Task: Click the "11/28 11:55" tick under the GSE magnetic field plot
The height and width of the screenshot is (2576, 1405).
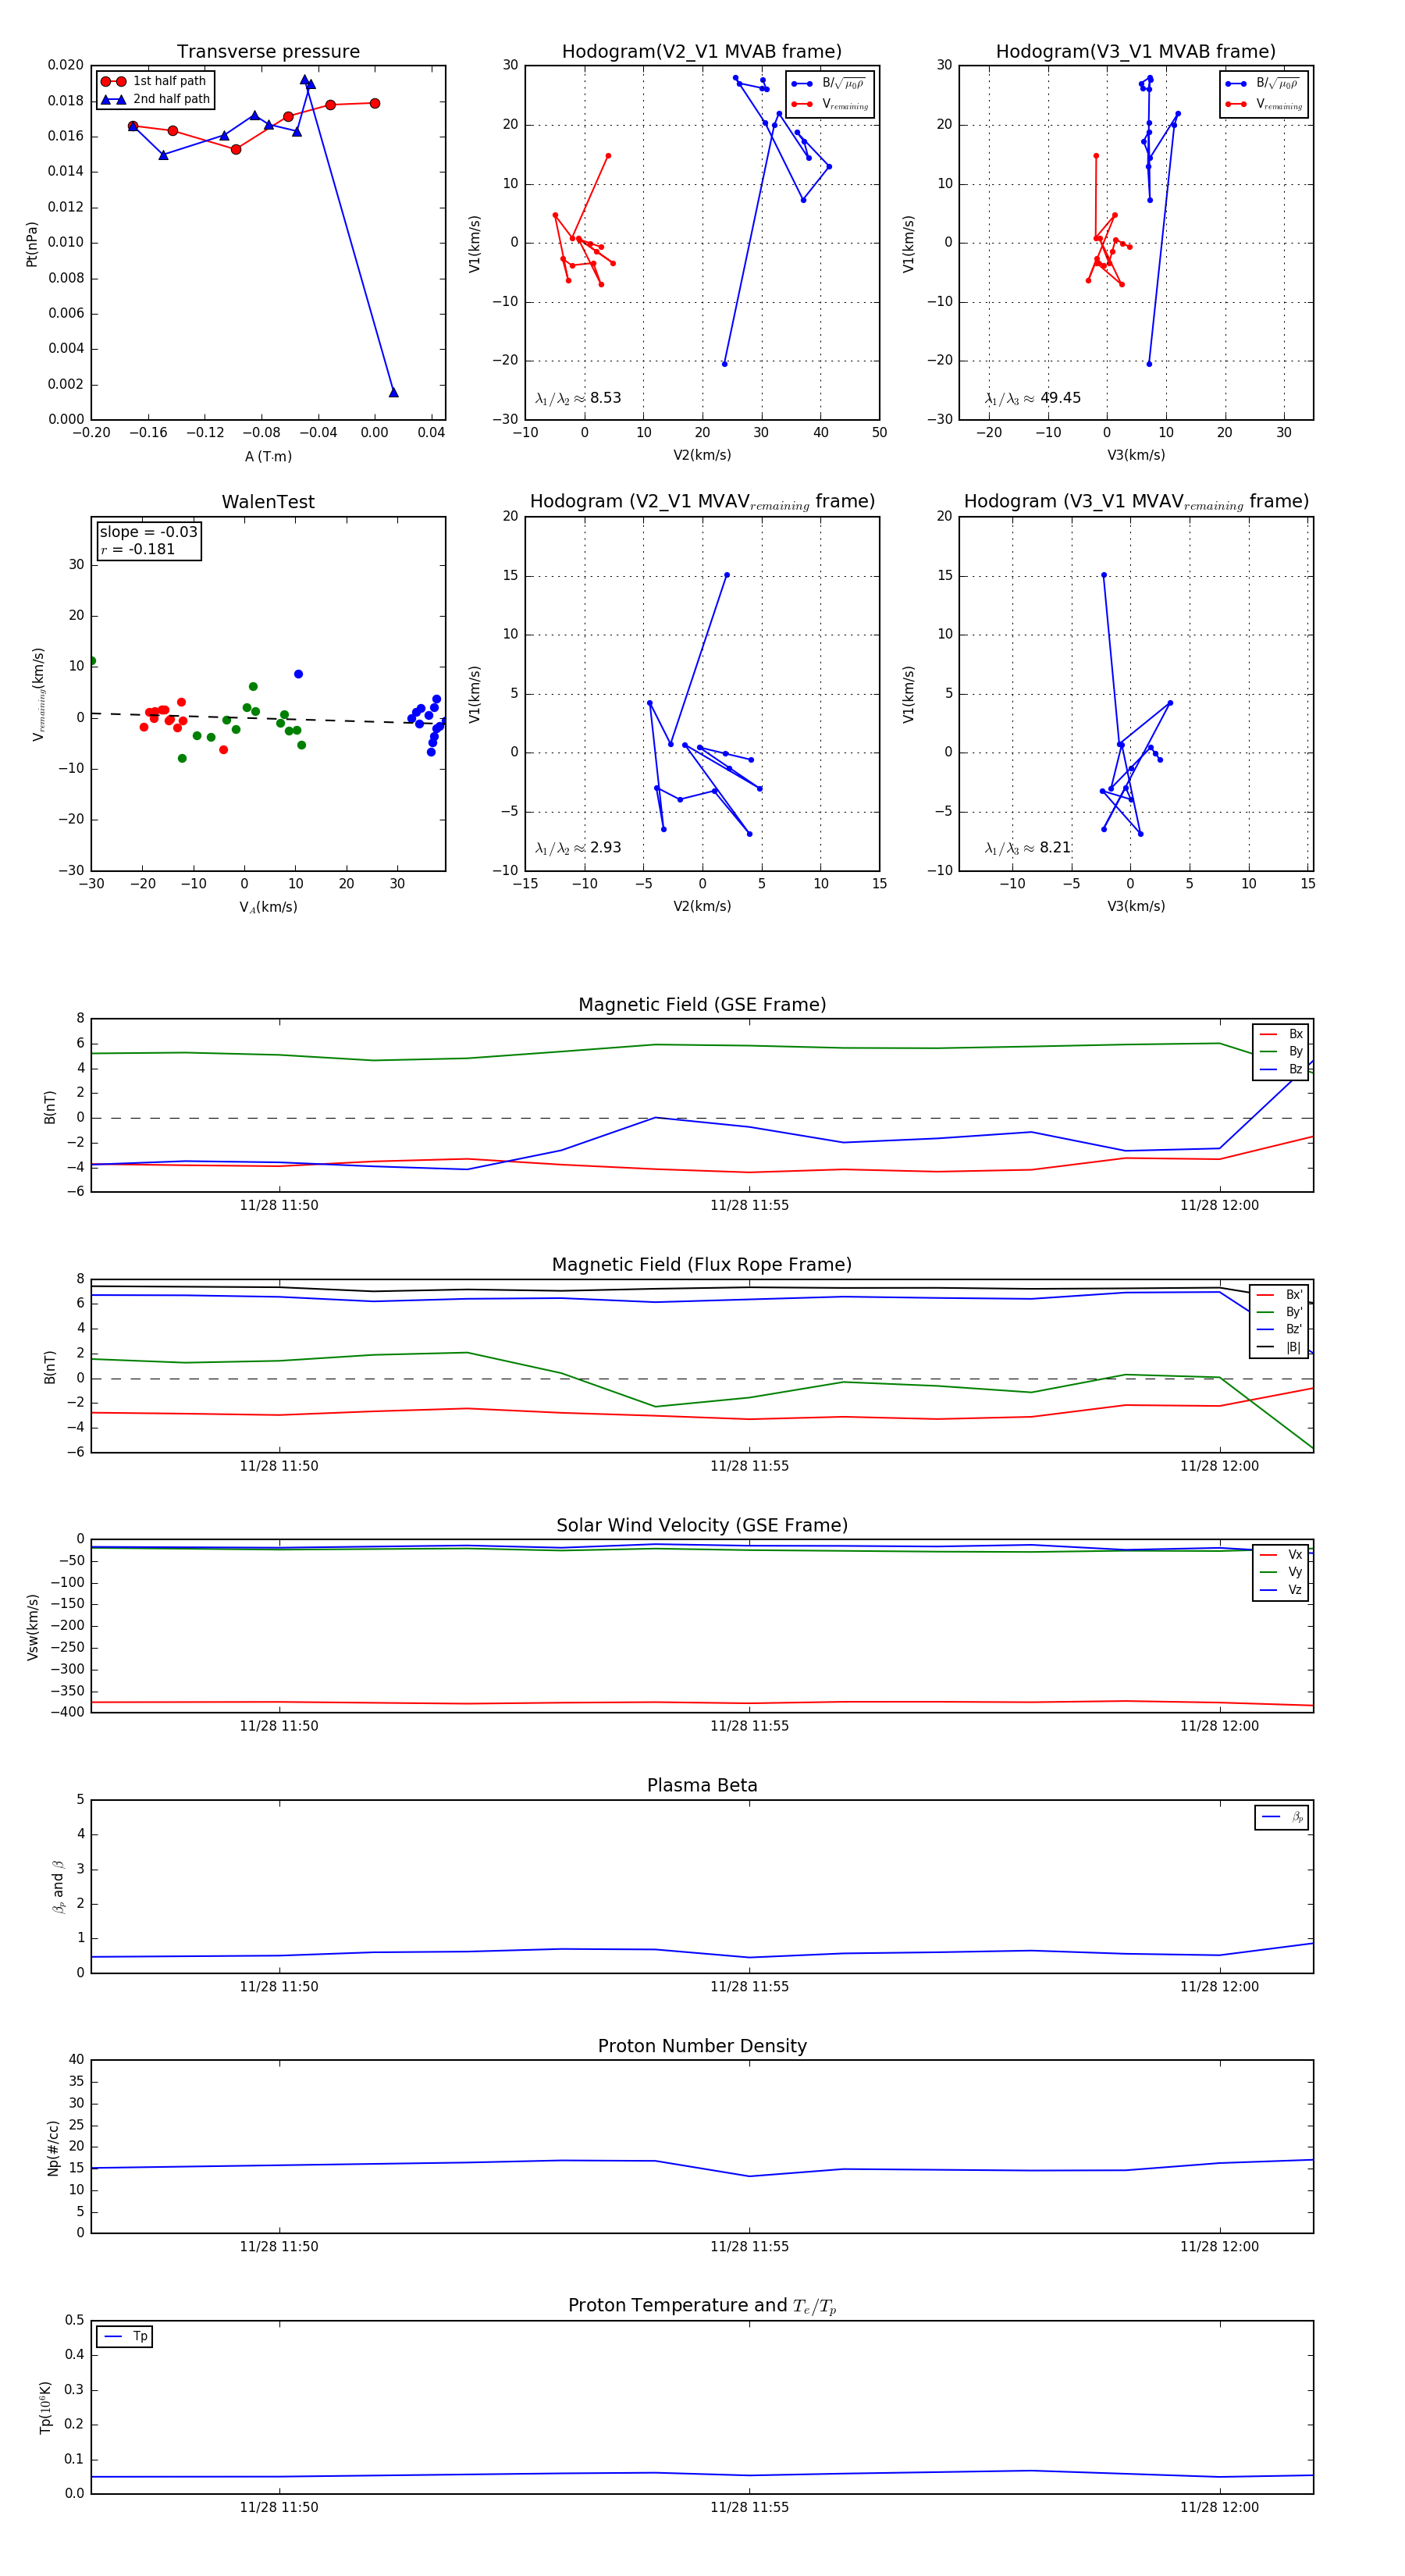Action: [749, 1206]
